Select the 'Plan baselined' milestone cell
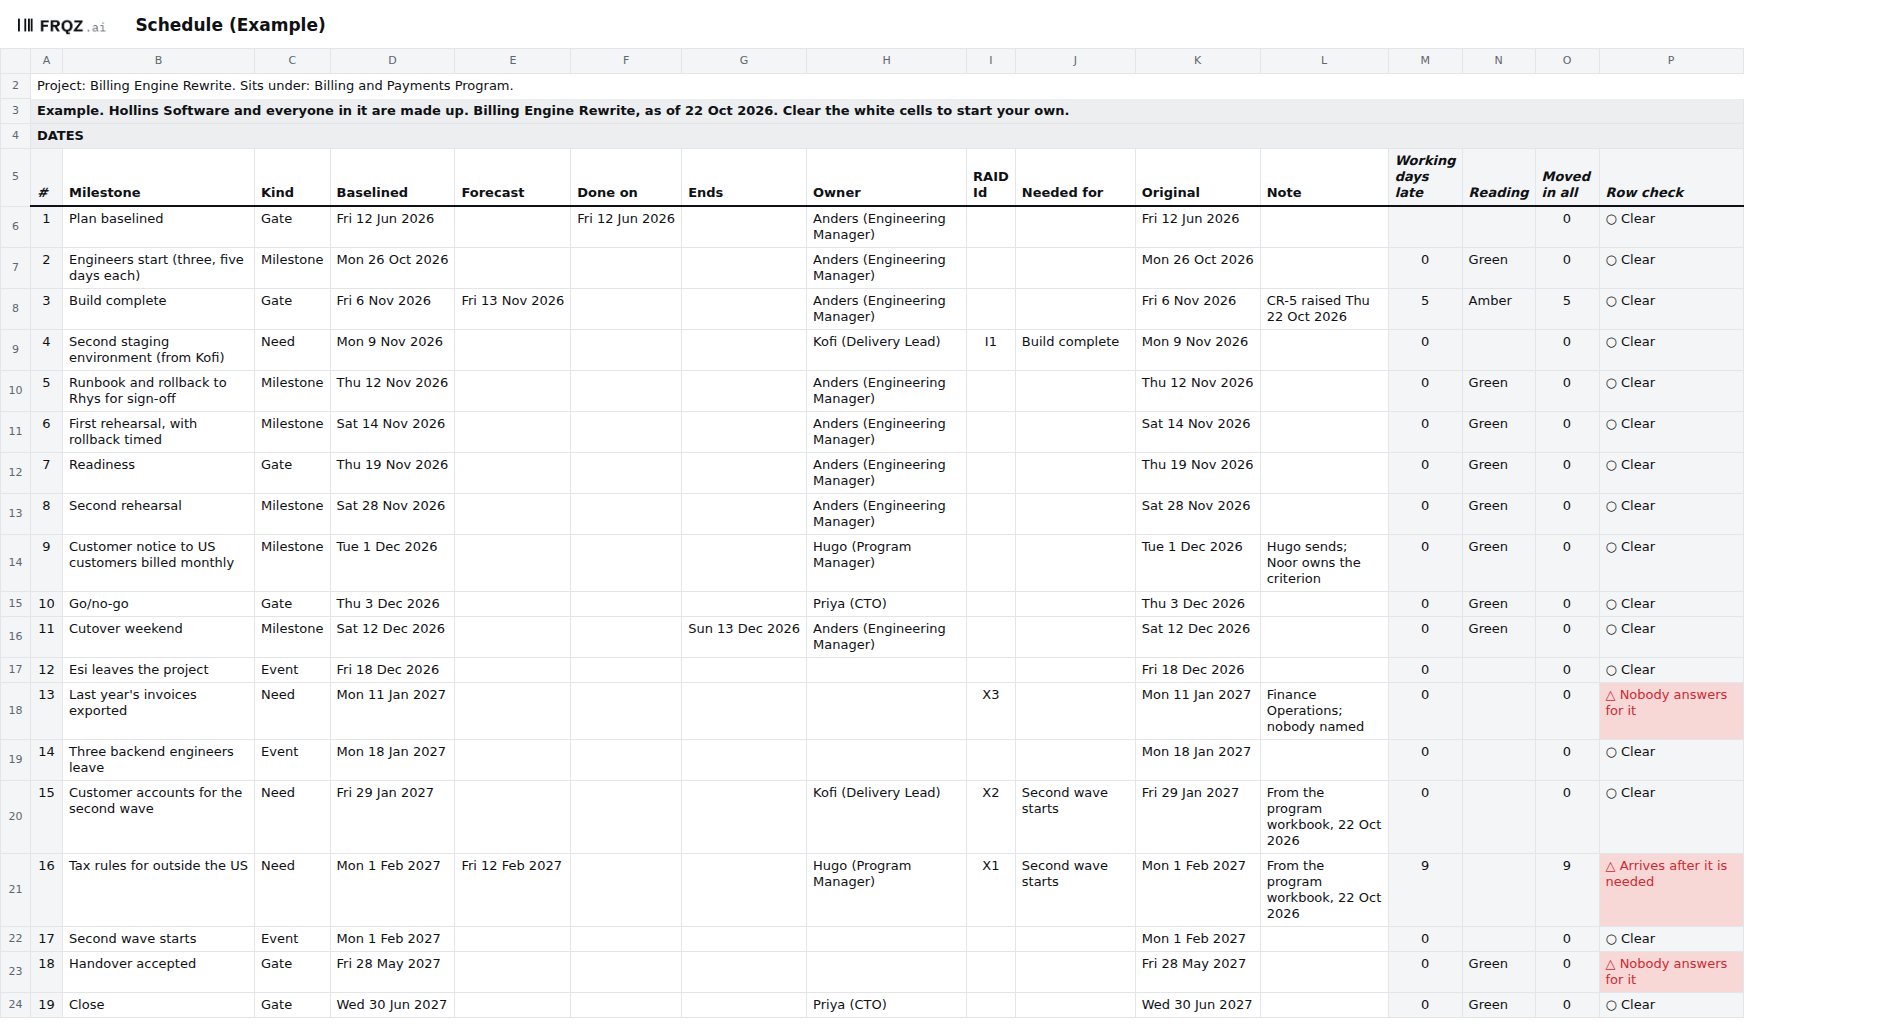This screenshot has width=1902, height=1034. 158,227
